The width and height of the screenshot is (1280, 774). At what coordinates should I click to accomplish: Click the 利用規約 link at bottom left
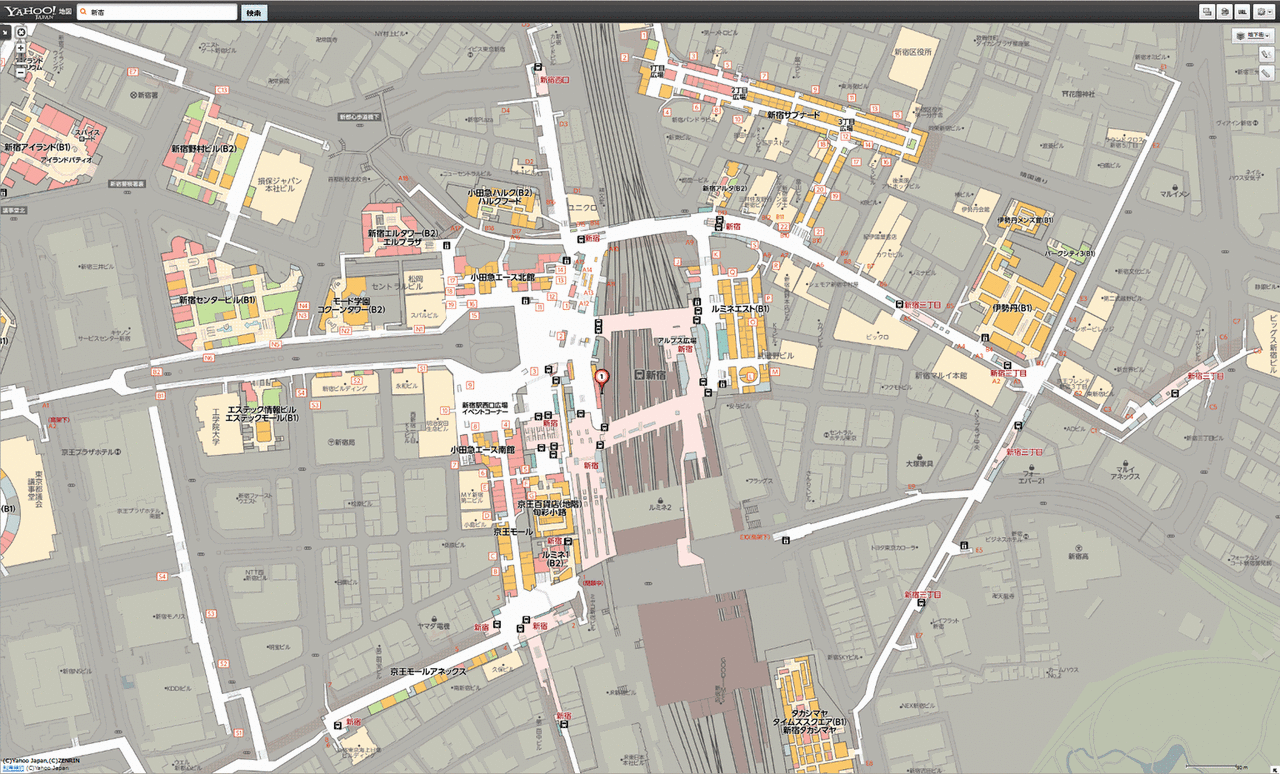click(11, 770)
